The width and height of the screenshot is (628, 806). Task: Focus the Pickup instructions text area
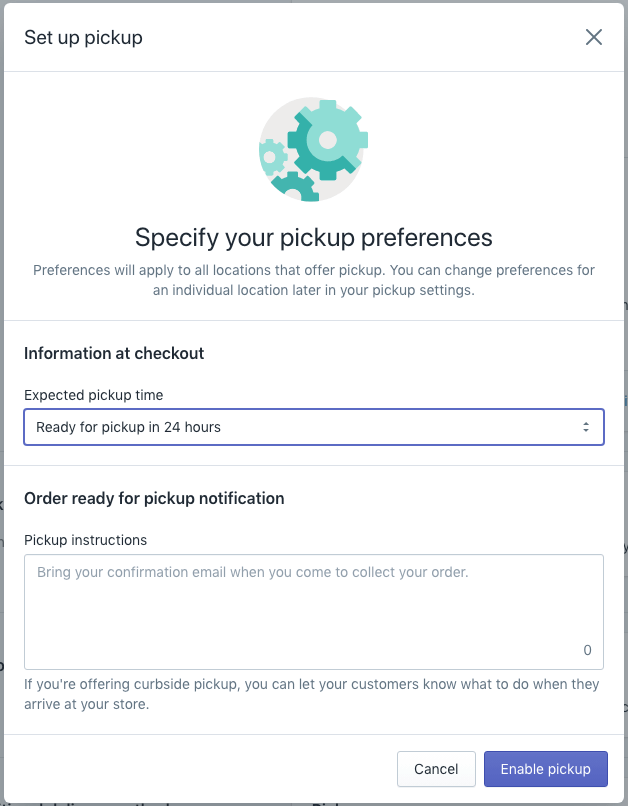click(313, 612)
